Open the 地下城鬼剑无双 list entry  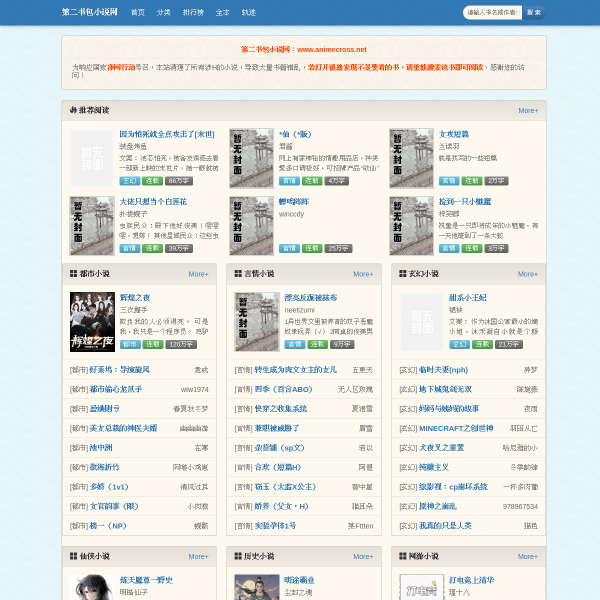pyautogui.click(x=445, y=389)
